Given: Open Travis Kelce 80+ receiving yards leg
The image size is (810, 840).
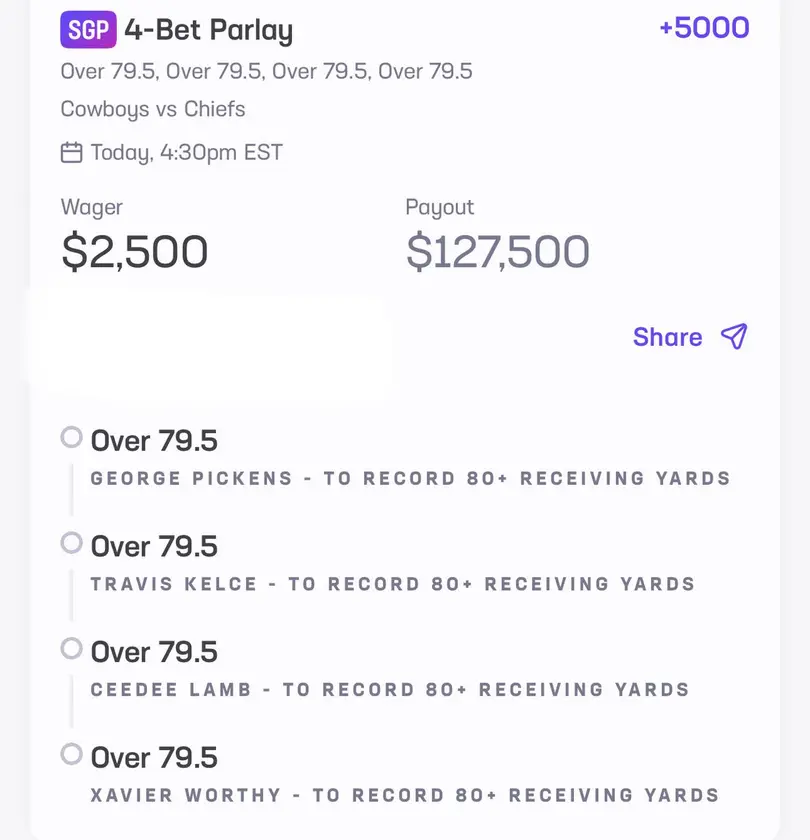Looking at the screenshot, I should point(392,584).
